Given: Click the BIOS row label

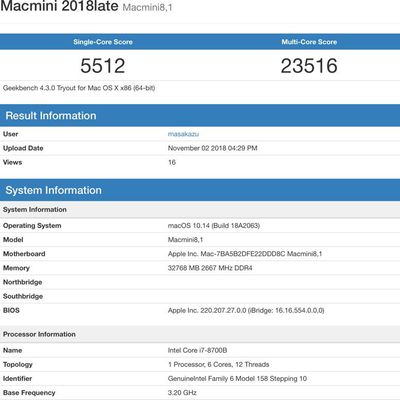Looking at the screenshot, I should coord(11,310).
